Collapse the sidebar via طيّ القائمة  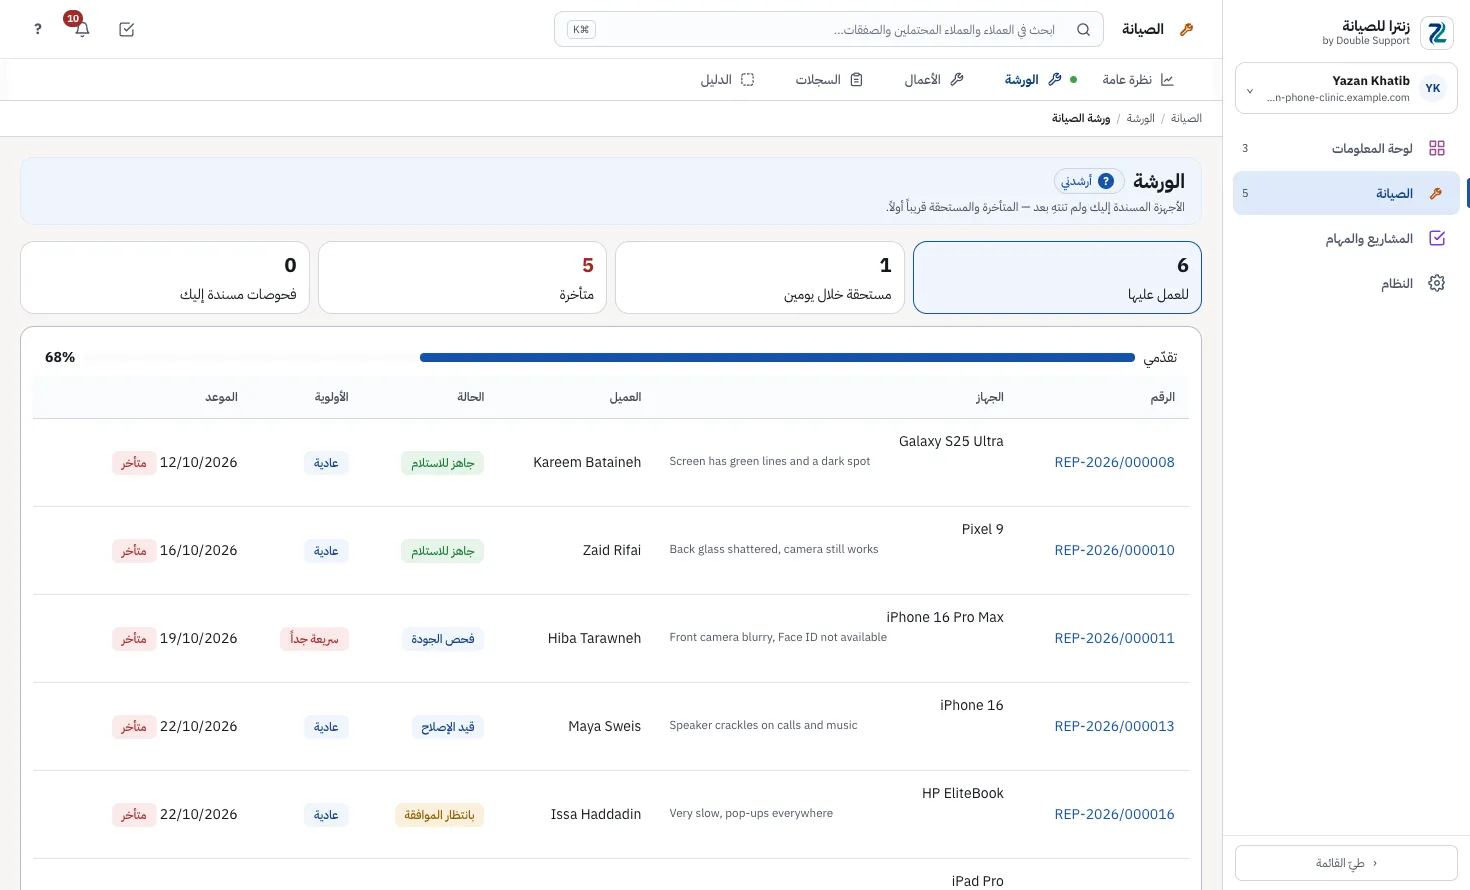pyautogui.click(x=1346, y=863)
